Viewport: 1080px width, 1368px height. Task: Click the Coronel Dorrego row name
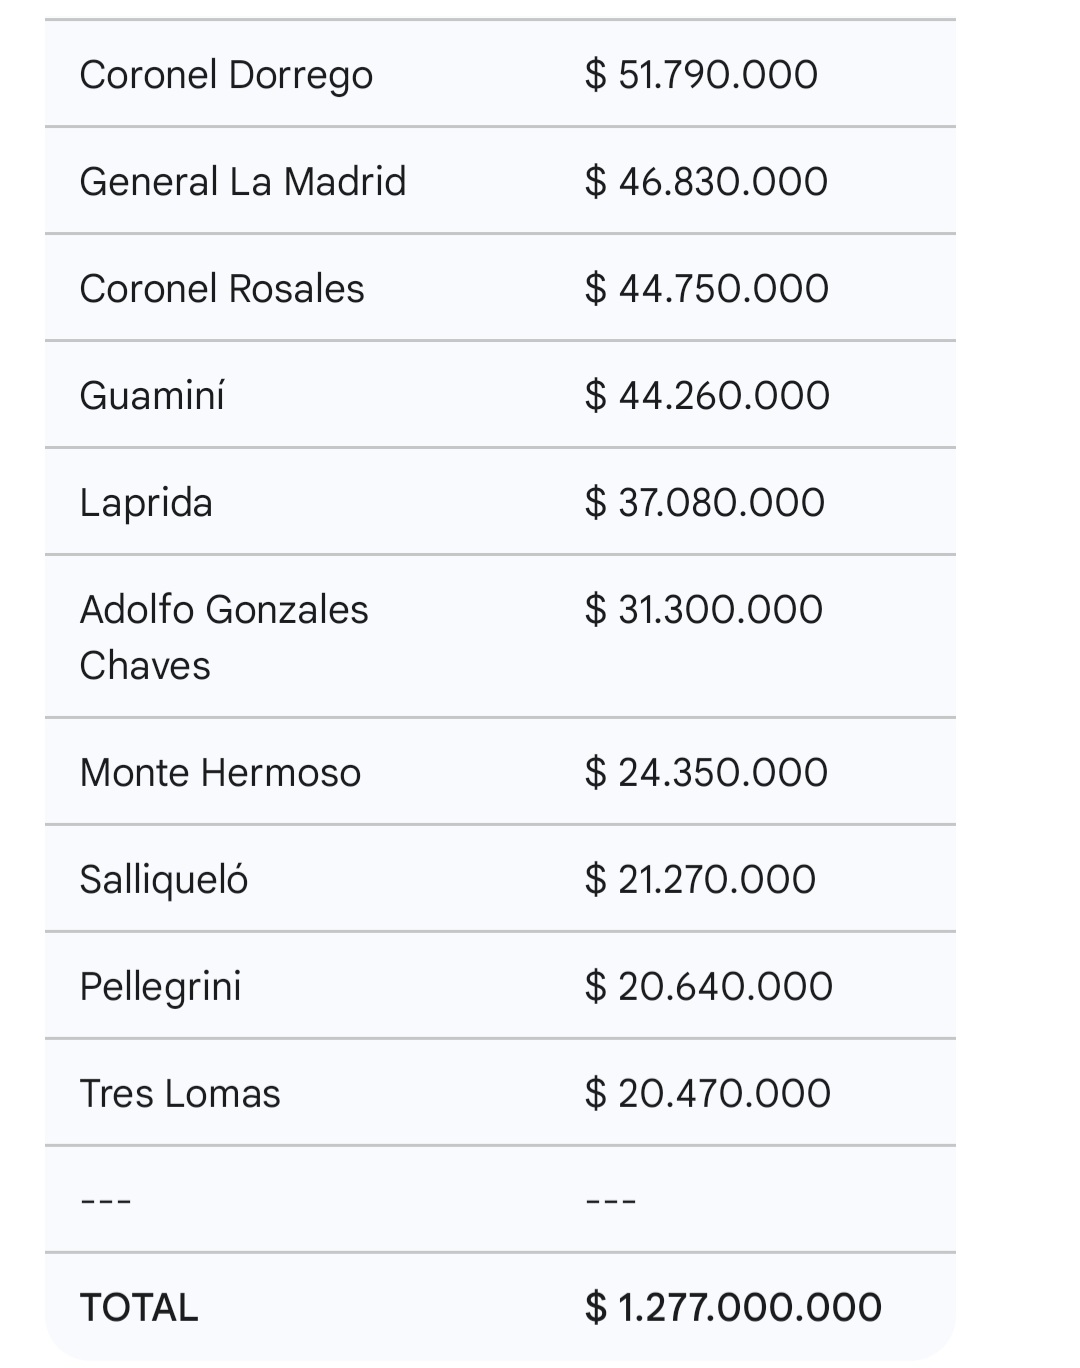point(226,75)
